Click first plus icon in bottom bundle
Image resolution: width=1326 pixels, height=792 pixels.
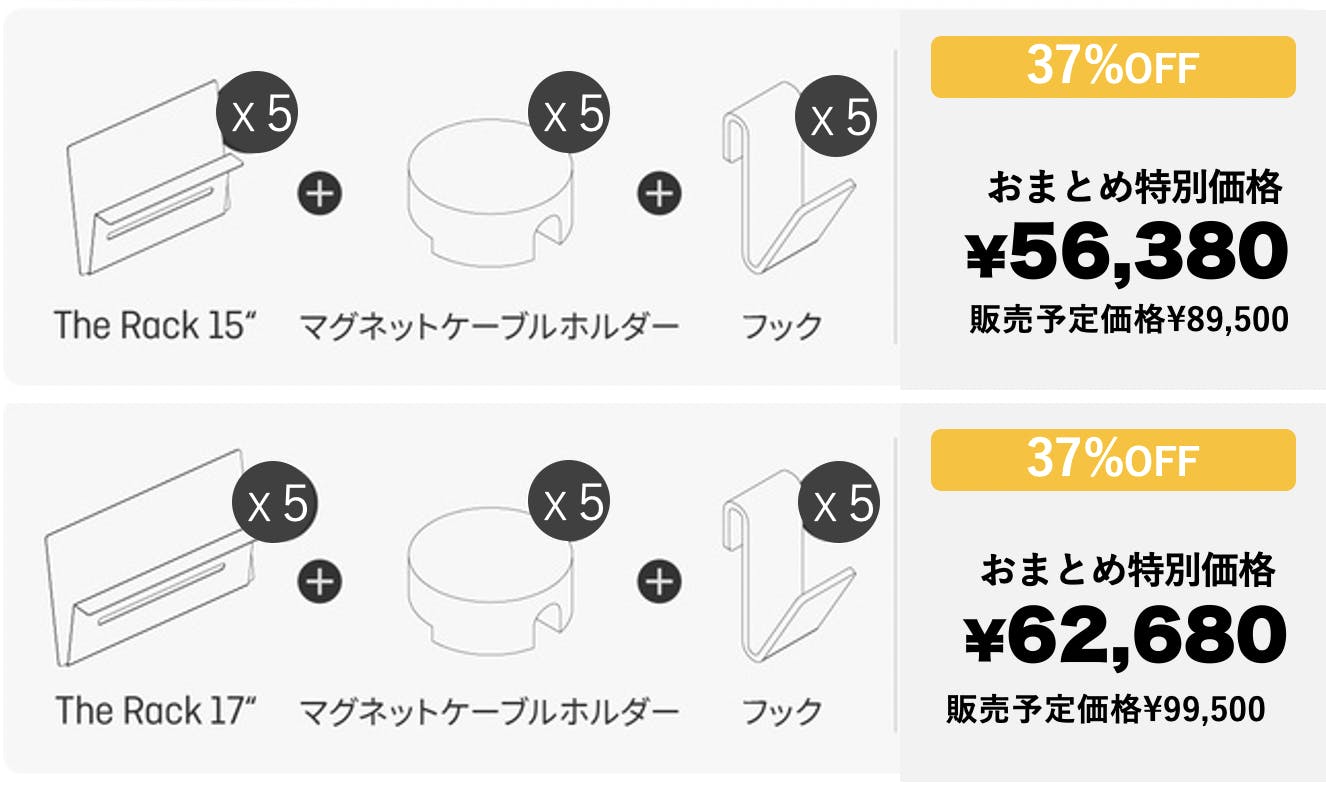click(319, 580)
